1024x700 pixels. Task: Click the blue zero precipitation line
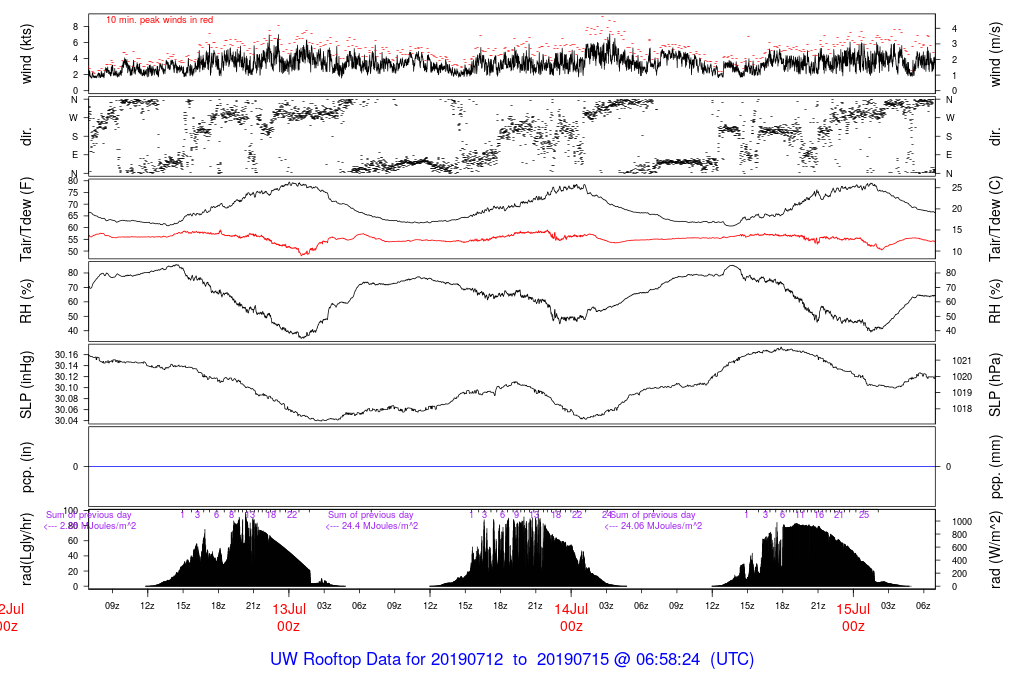(512, 466)
